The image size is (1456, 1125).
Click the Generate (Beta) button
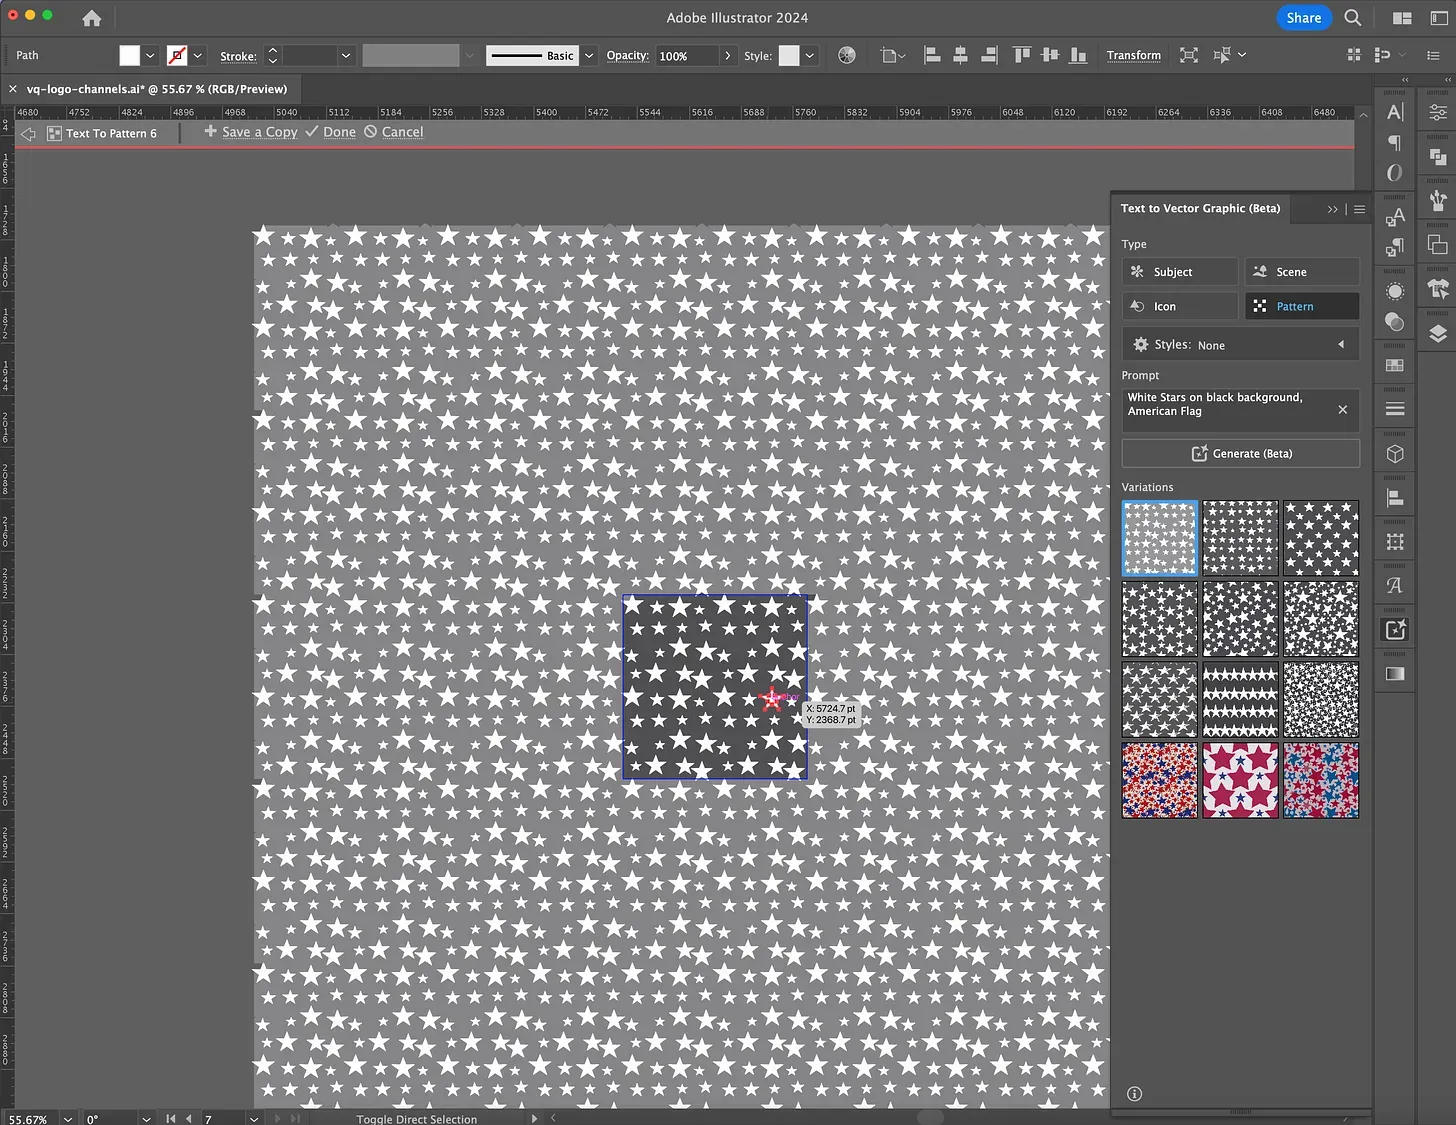point(1240,453)
